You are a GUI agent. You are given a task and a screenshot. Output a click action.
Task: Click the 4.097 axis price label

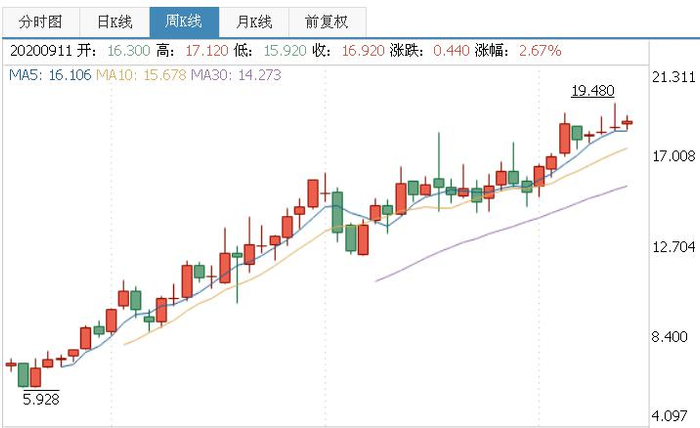coord(672,415)
